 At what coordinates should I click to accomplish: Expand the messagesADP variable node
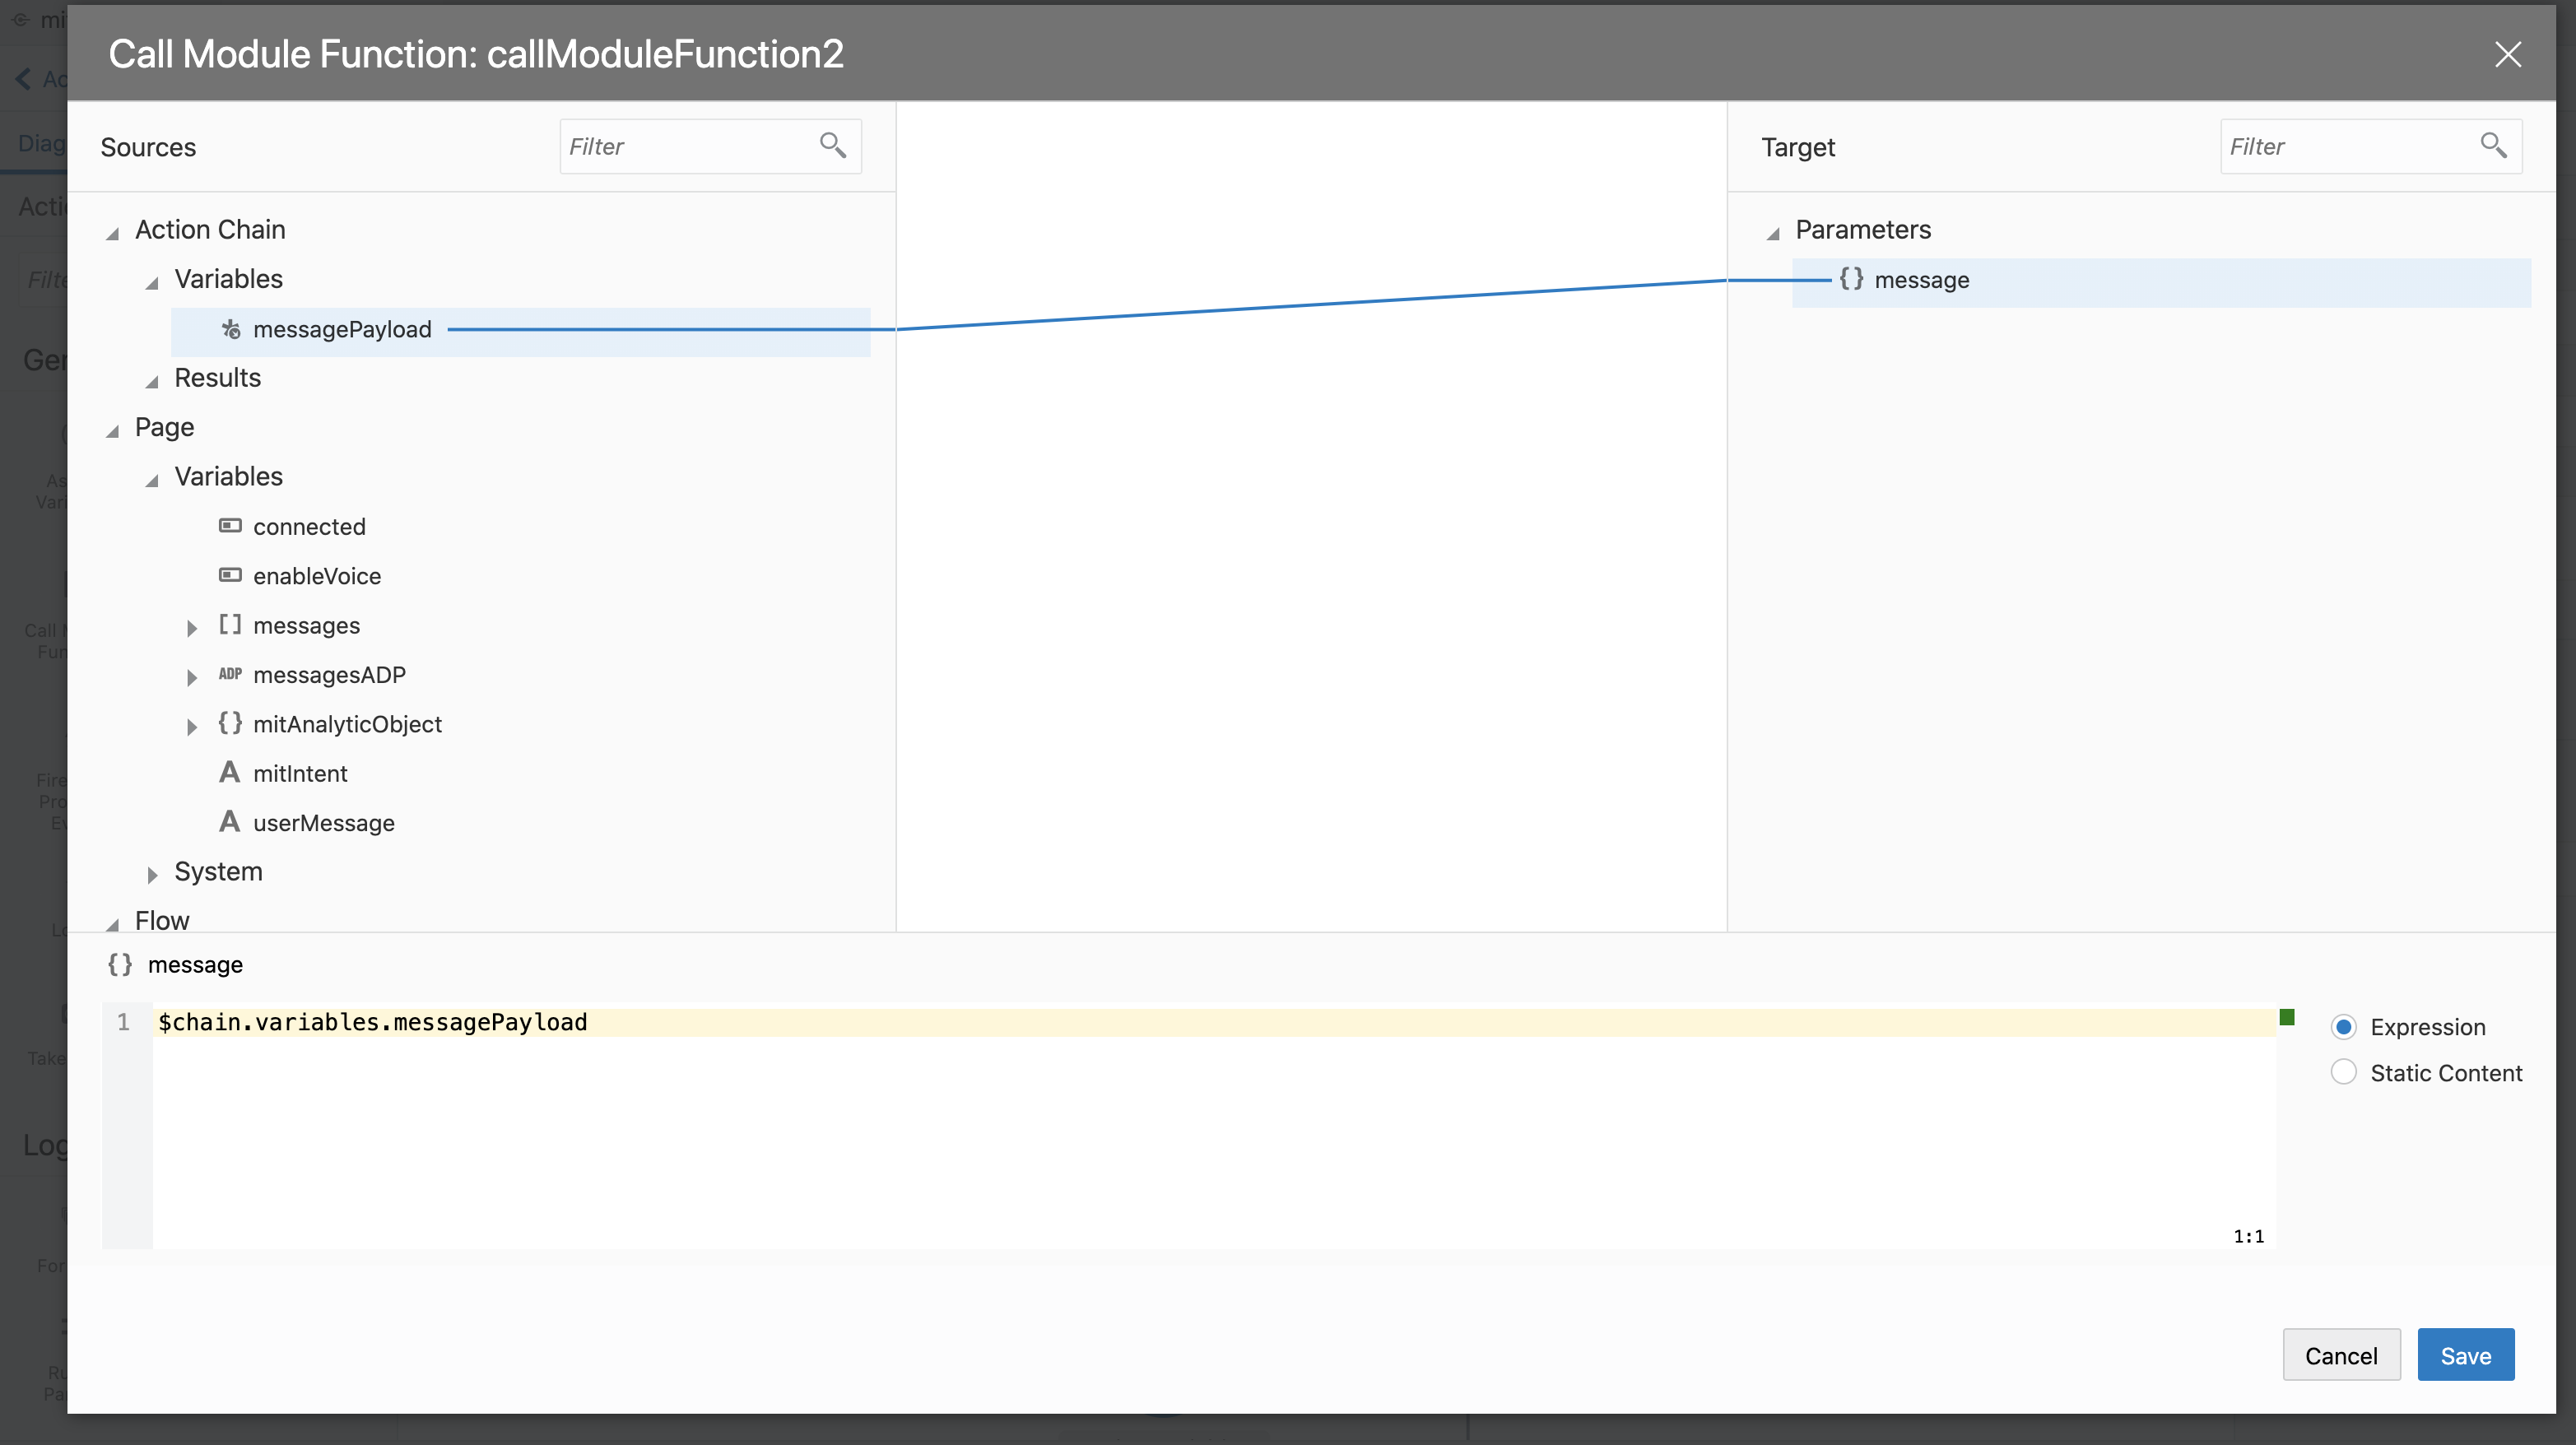point(192,677)
